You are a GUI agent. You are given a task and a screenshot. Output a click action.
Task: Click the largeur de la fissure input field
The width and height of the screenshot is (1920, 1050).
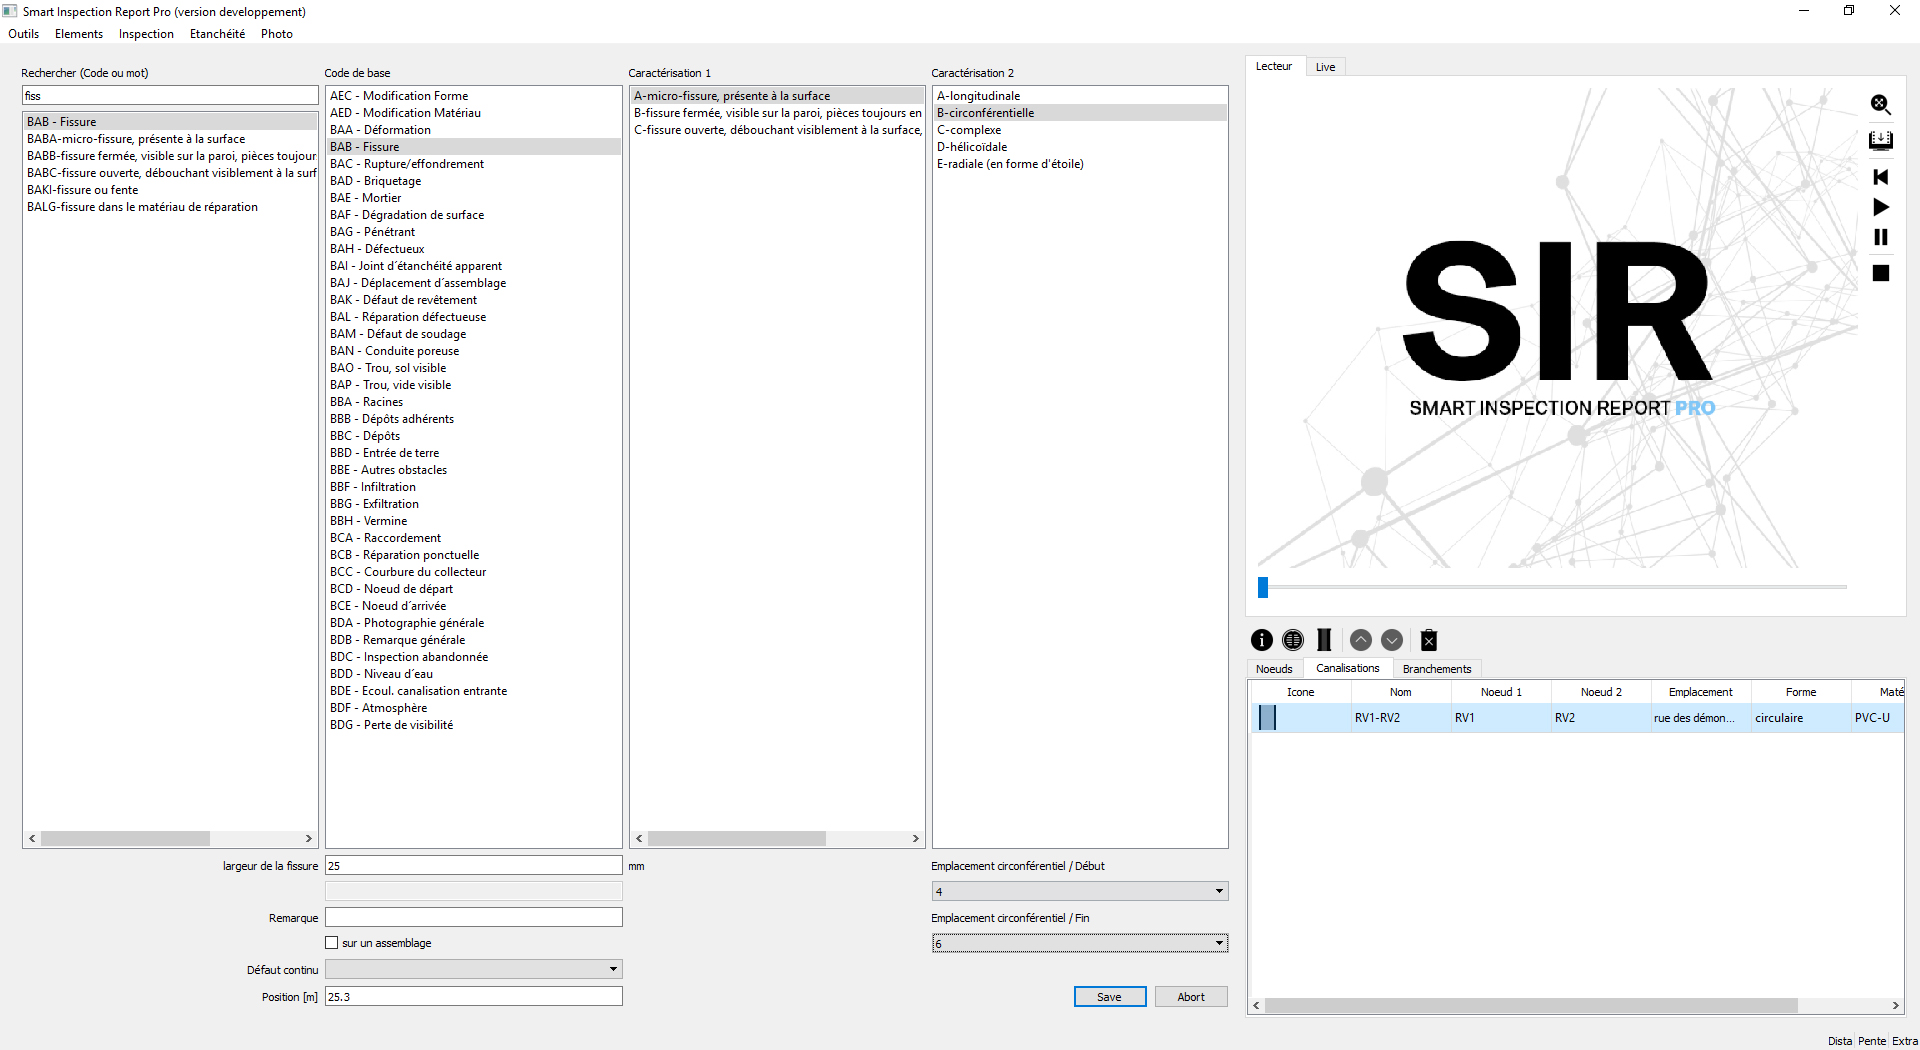474,866
